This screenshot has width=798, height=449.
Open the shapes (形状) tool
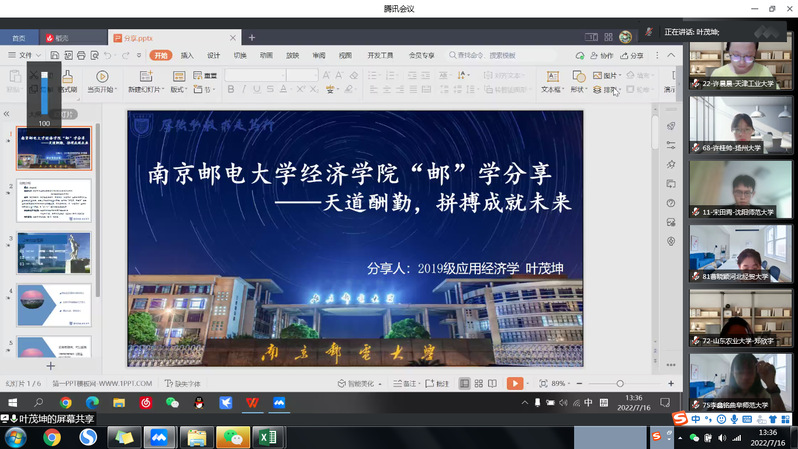pos(578,82)
